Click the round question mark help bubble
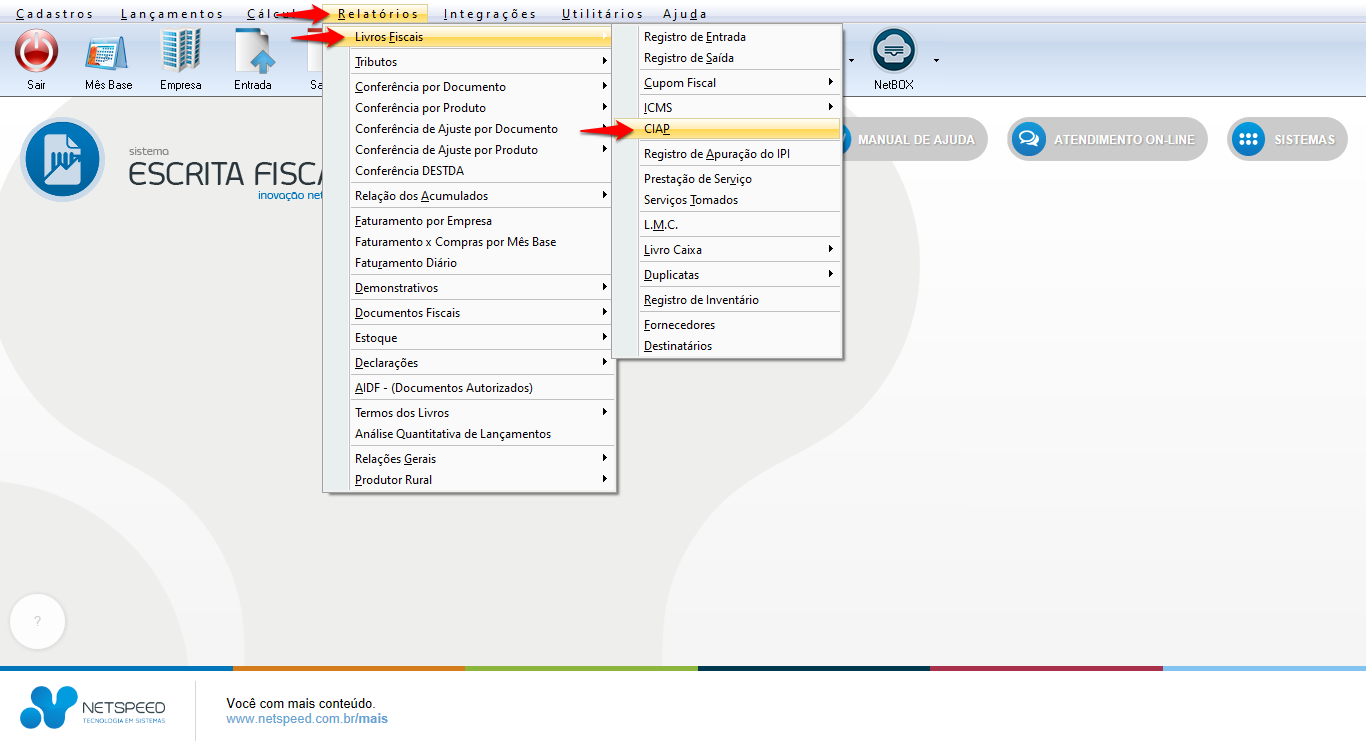Image resolution: width=1366 pixels, height=747 pixels. (37, 621)
